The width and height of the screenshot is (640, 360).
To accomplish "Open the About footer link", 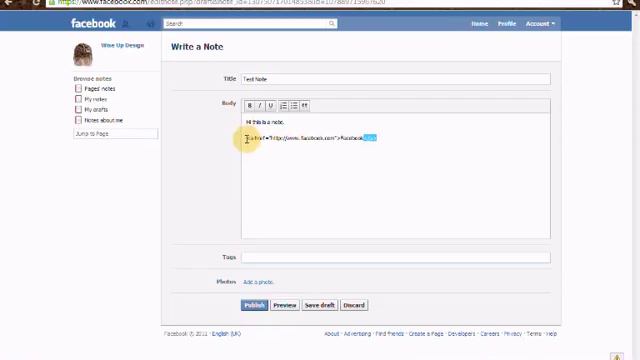I will 331,333.
